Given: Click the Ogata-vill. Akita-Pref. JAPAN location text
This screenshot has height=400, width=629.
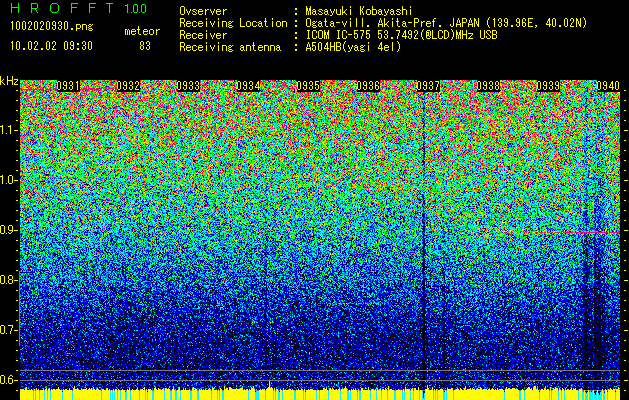Looking at the screenshot, I should pyautogui.click(x=444, y=23).
